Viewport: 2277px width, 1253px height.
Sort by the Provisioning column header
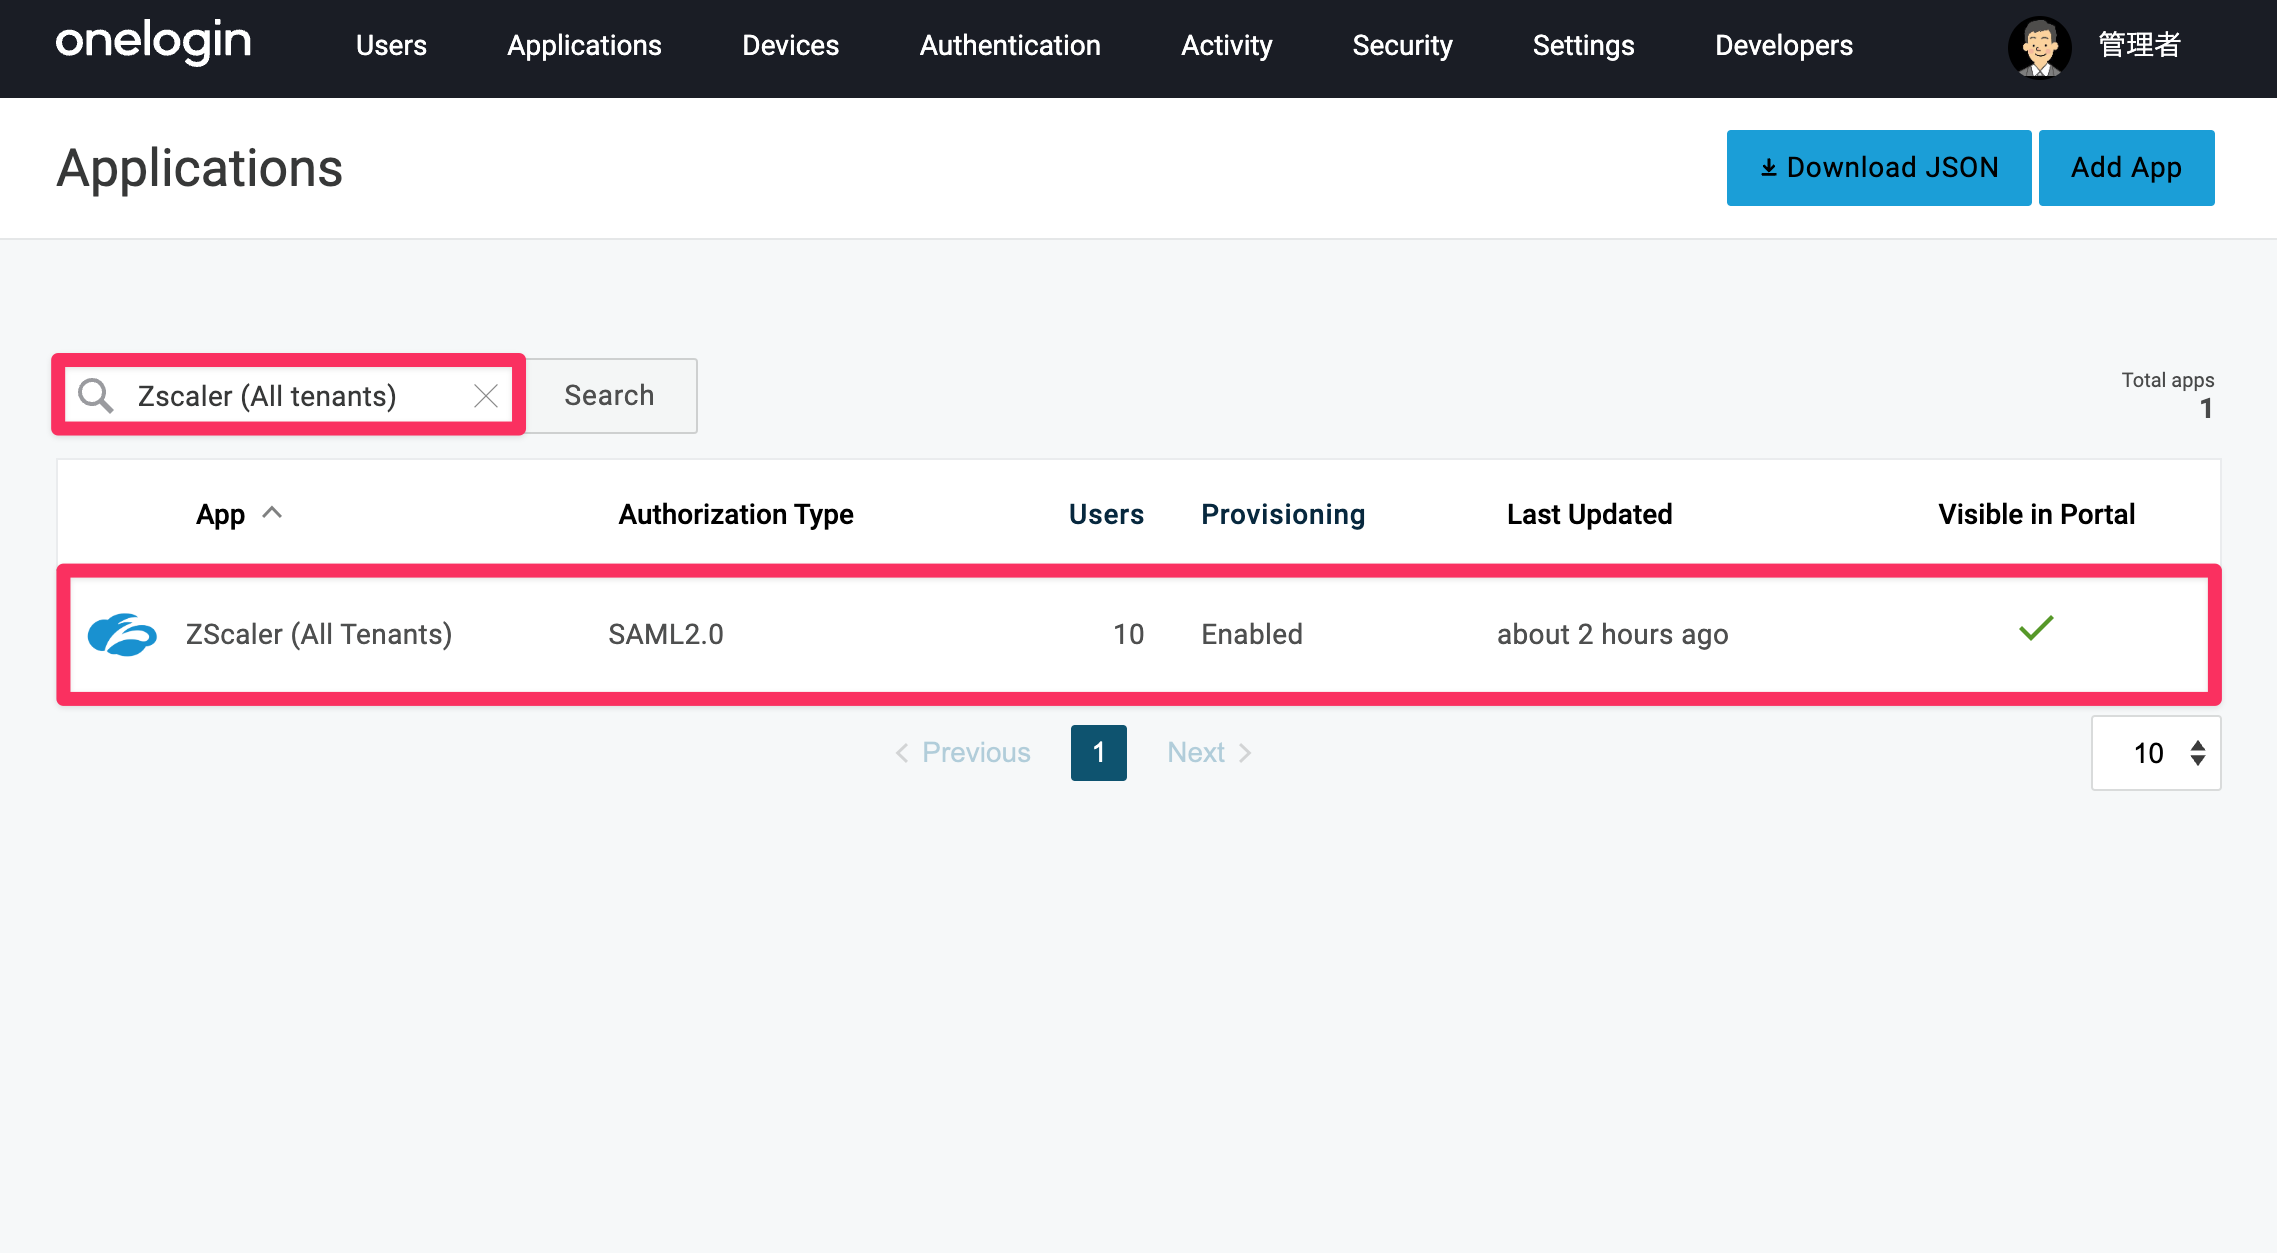[1283, 514]
